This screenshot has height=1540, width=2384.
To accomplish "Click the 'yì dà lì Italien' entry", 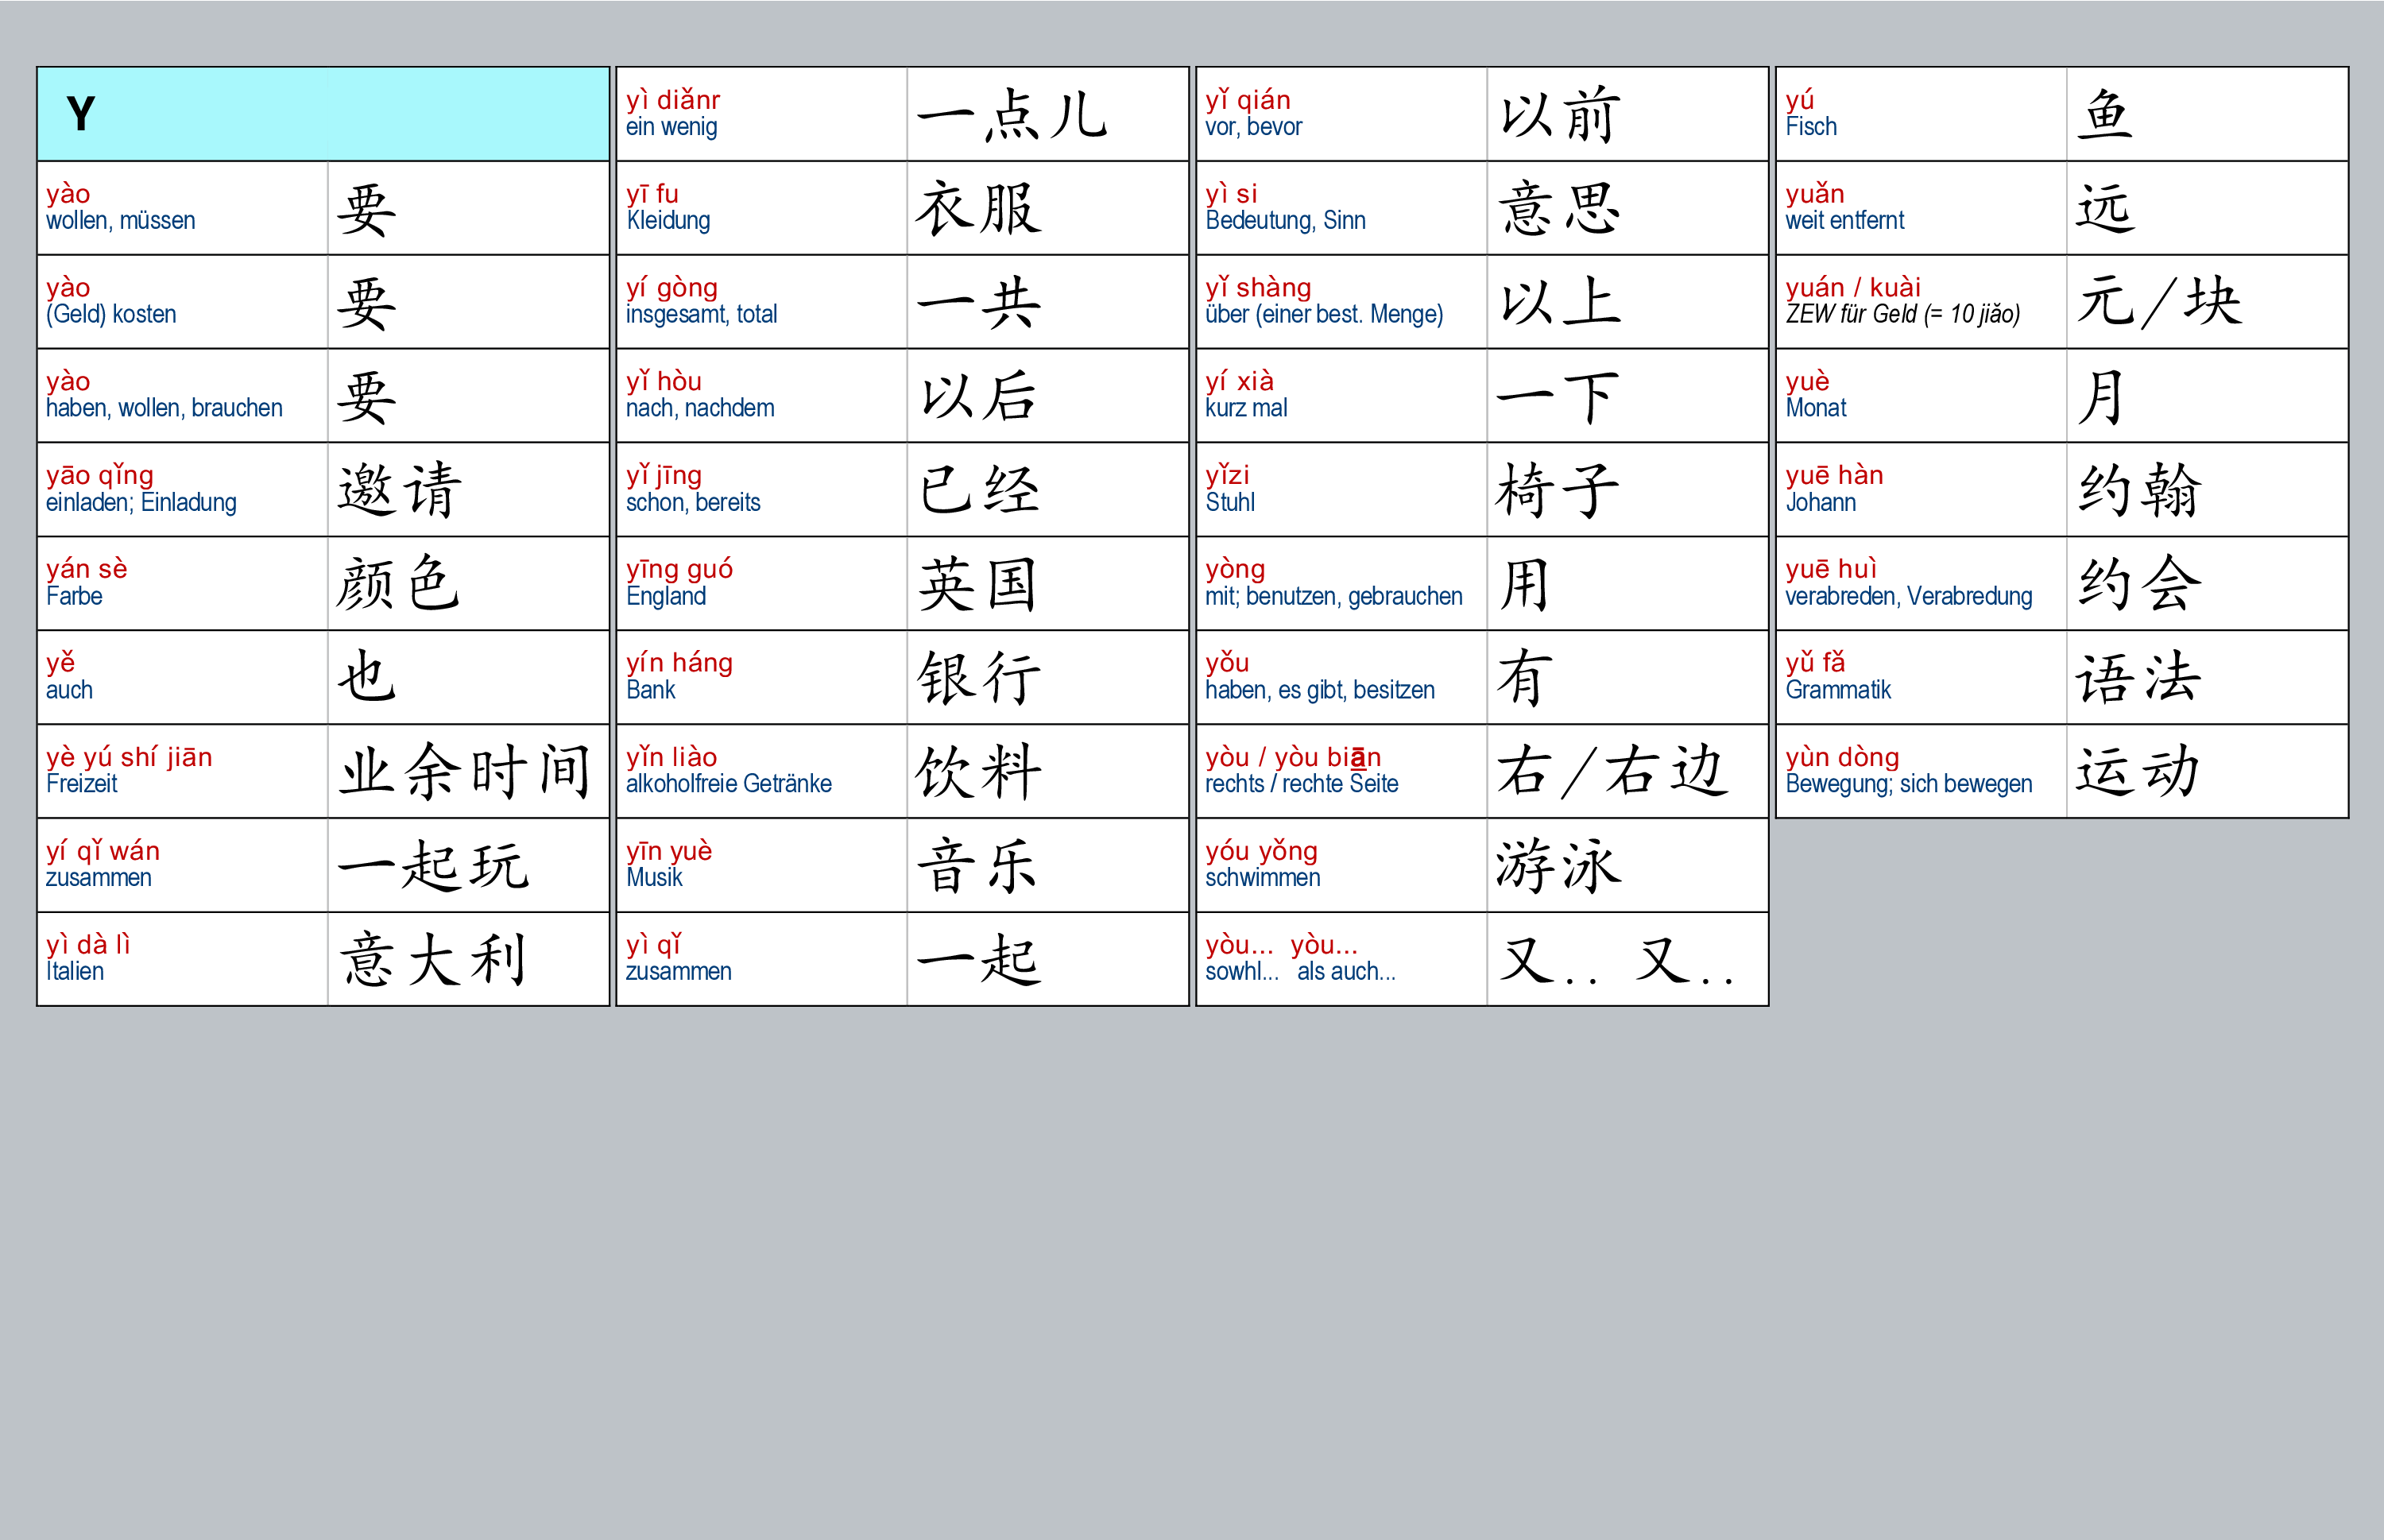I will (182, 958).
